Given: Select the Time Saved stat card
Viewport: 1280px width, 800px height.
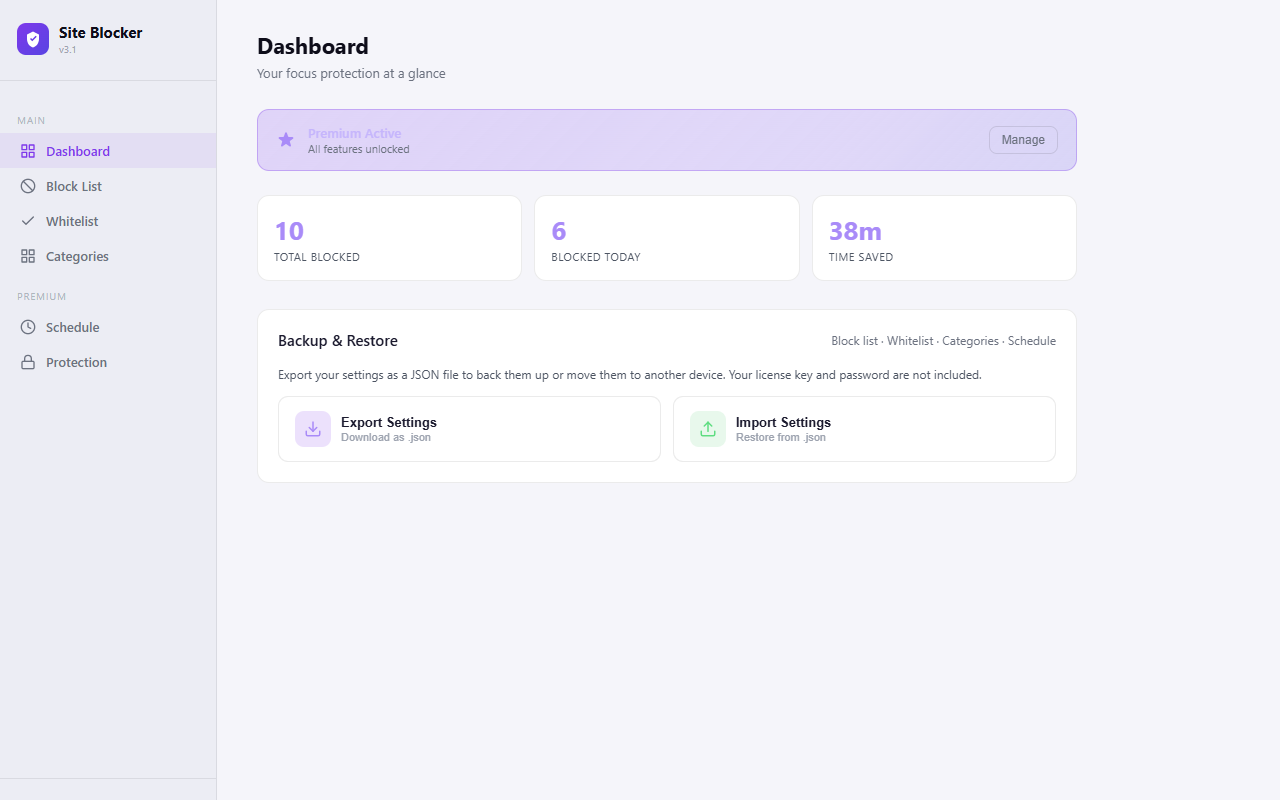Looking at the screenshot, I should 944,238.
